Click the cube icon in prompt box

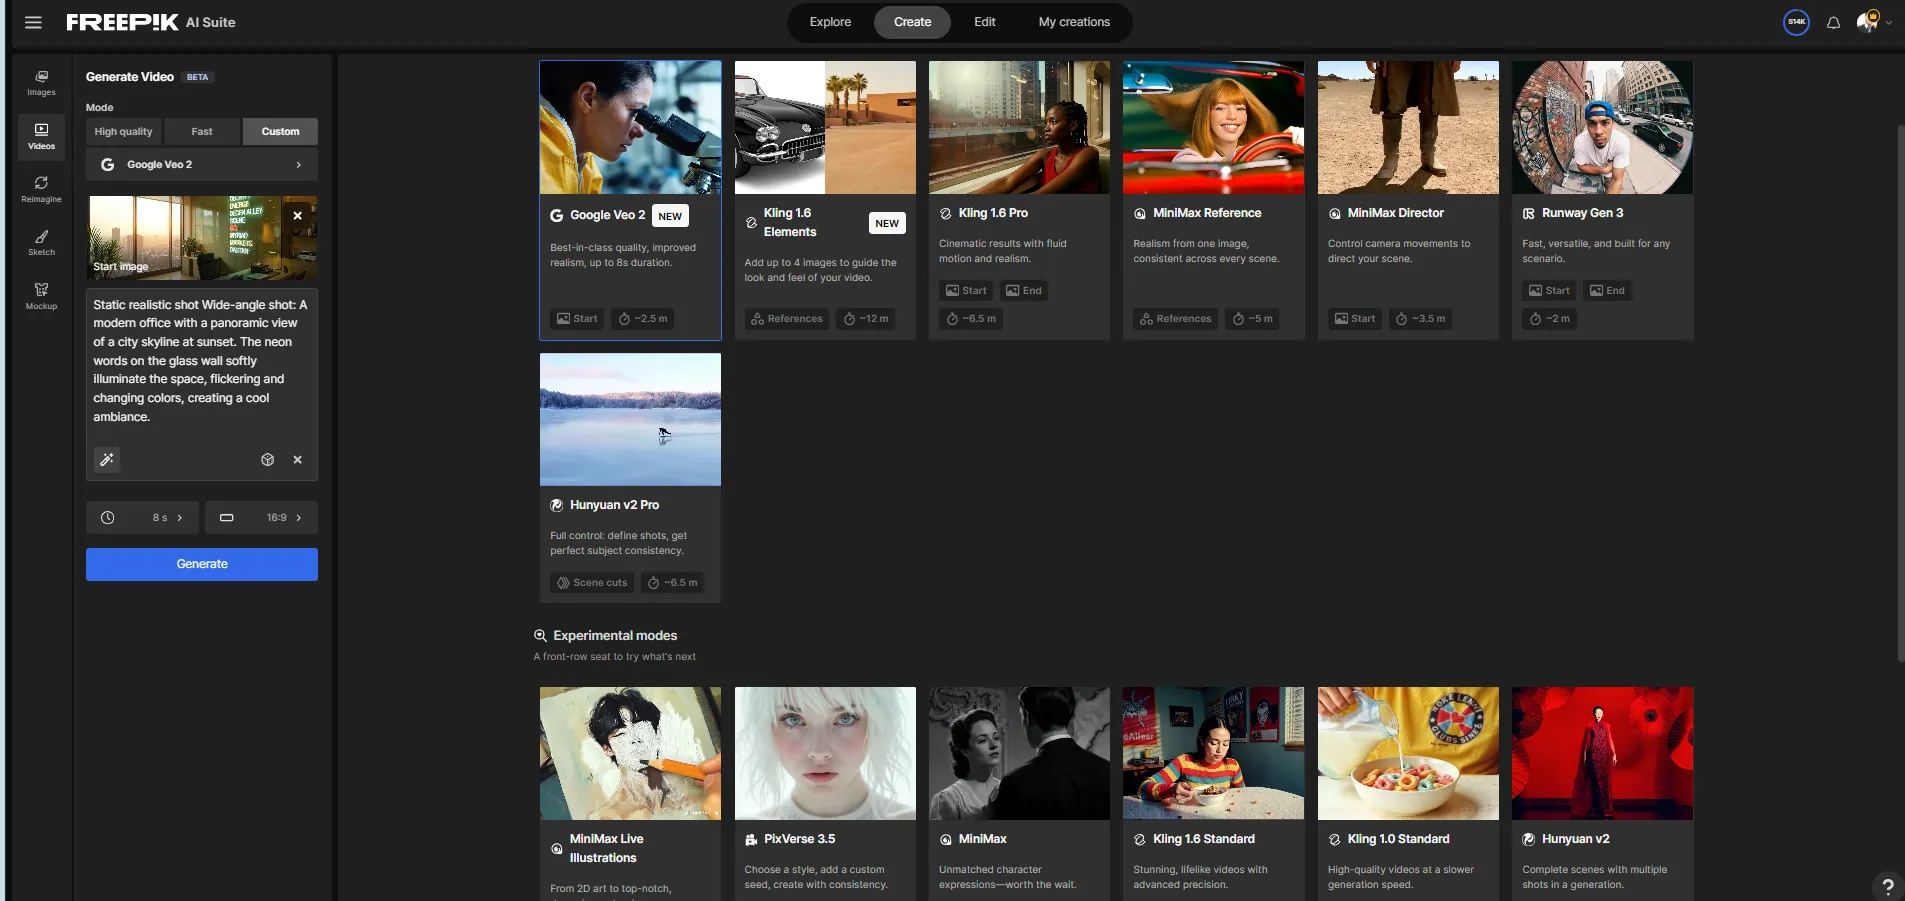pos(267,460)
